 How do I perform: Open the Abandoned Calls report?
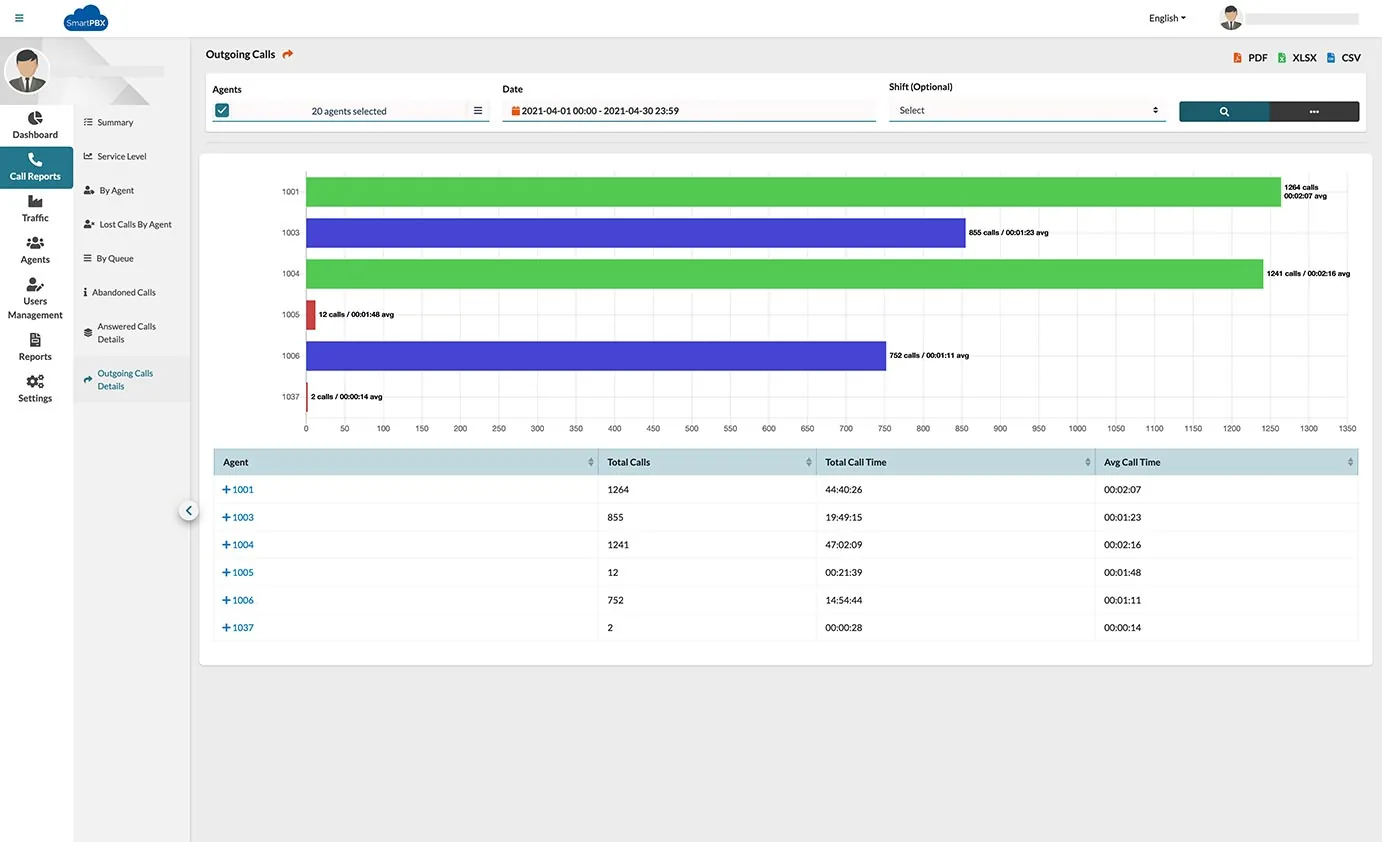coord(125,293)
